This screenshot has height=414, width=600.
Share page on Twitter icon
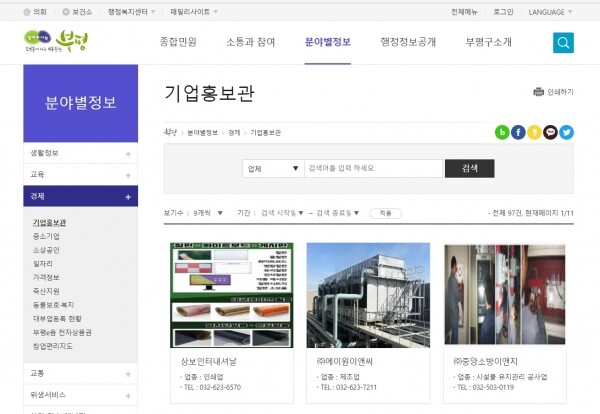[566, 132]
